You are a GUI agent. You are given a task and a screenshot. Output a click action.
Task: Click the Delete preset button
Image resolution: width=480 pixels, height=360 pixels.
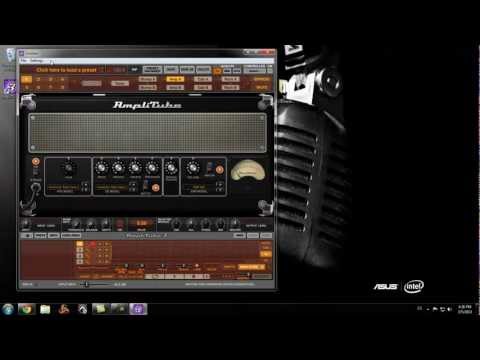point(203,70)
